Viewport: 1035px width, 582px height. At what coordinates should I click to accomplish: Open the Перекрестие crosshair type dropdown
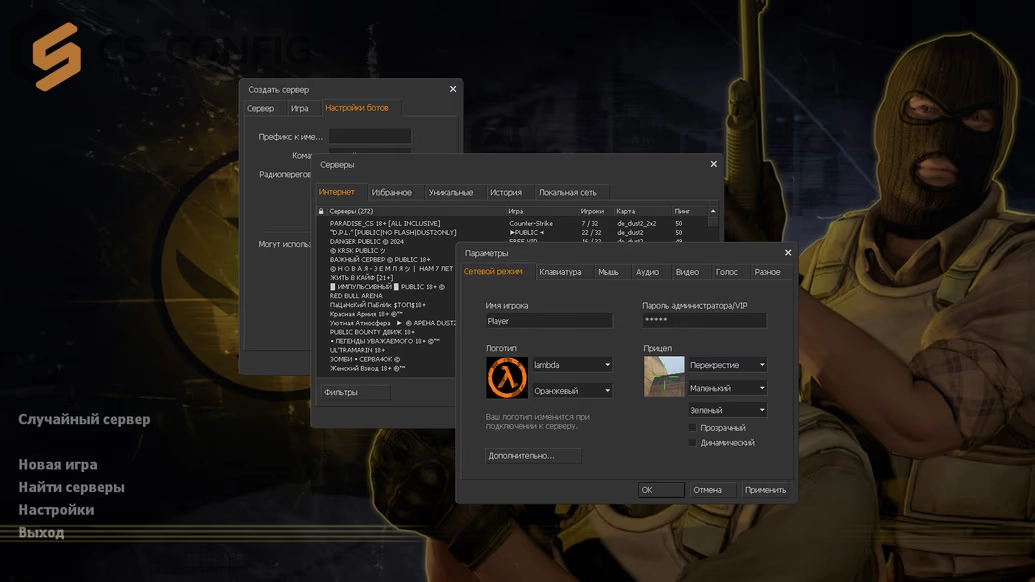tap(727, 365)
